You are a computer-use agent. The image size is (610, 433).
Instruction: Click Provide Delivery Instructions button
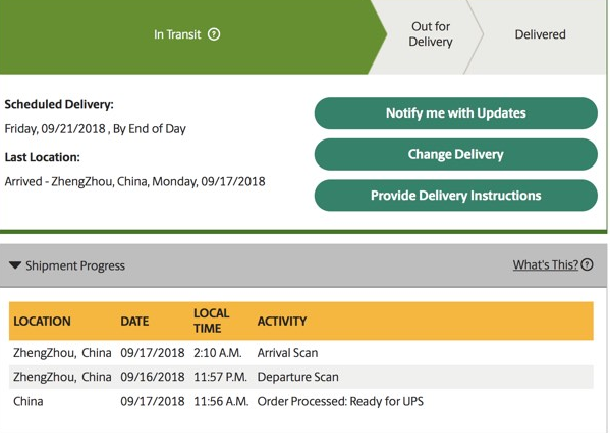[456, 195]
